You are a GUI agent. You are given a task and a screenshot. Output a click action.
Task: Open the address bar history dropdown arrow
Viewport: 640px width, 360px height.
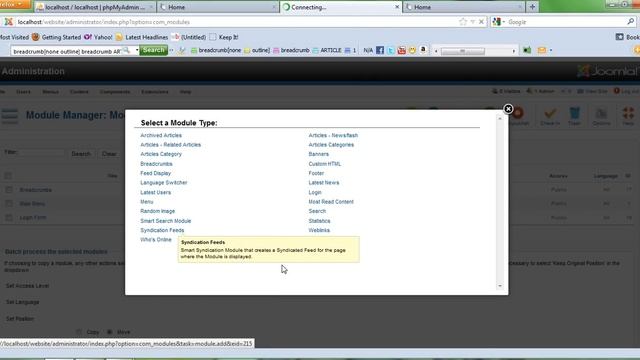pos(472,22)
